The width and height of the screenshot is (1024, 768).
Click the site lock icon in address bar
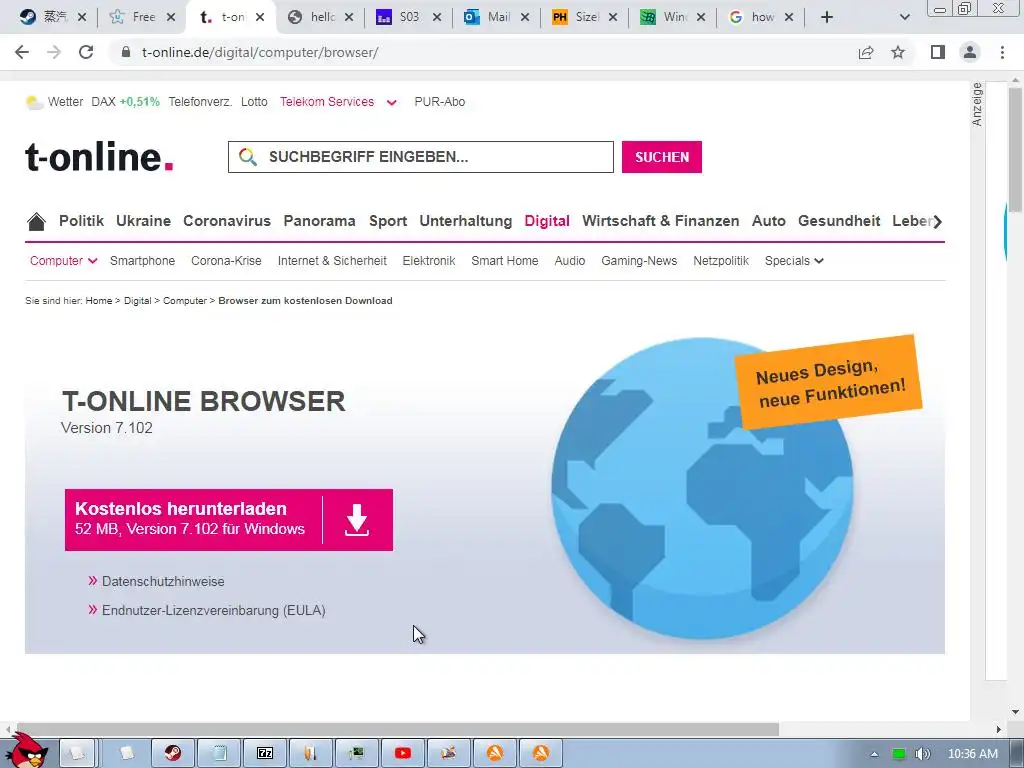pyautogui.click(x=126, y=52)
